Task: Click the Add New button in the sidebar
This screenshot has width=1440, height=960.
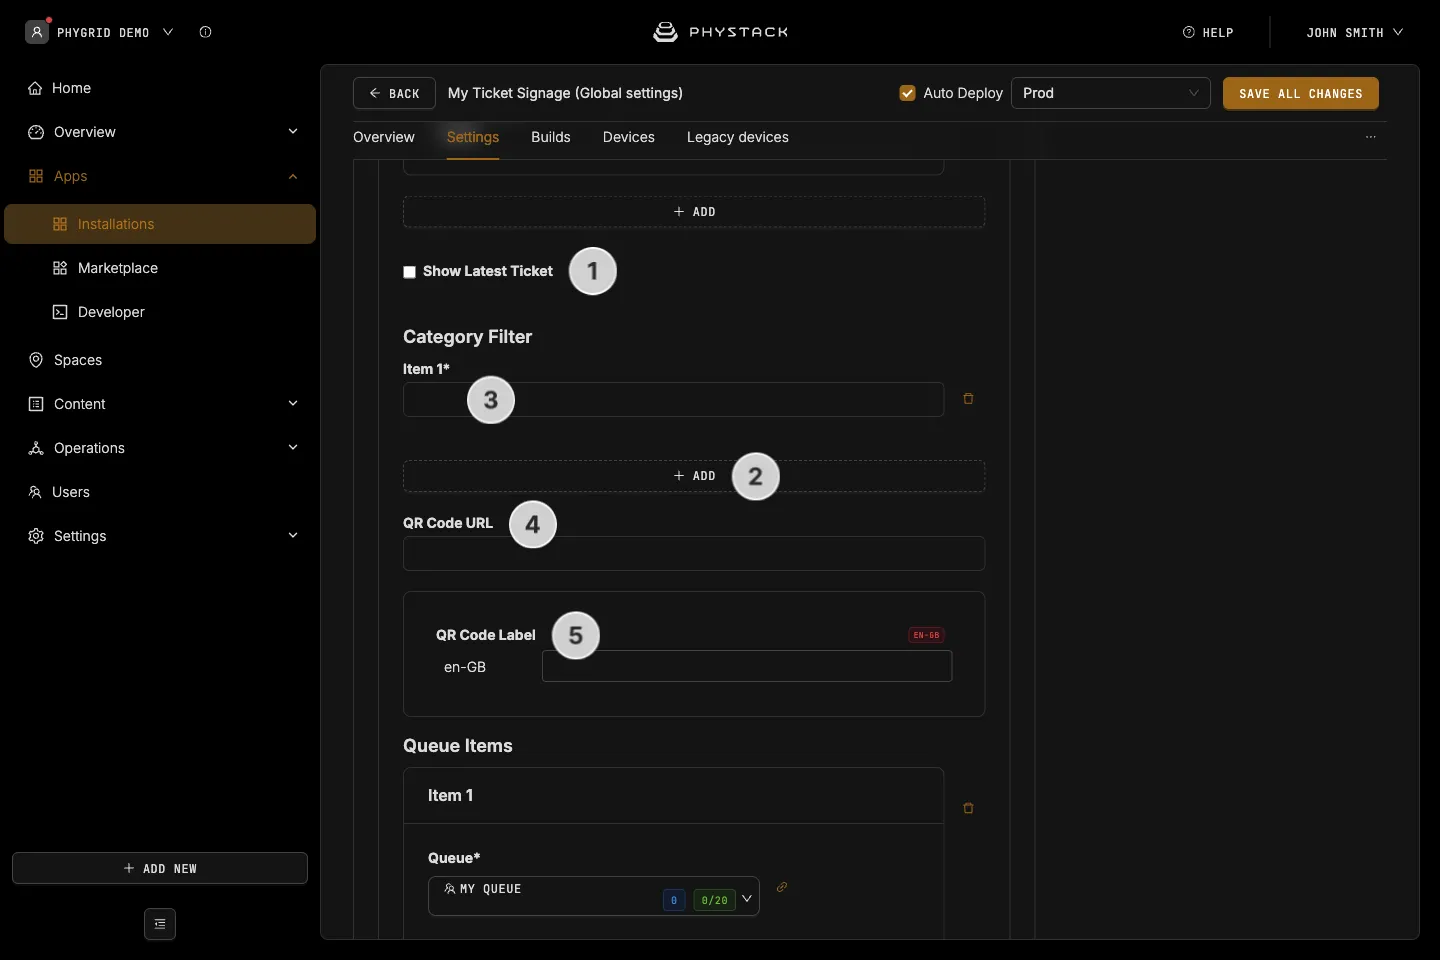Action: coord(160,868)
